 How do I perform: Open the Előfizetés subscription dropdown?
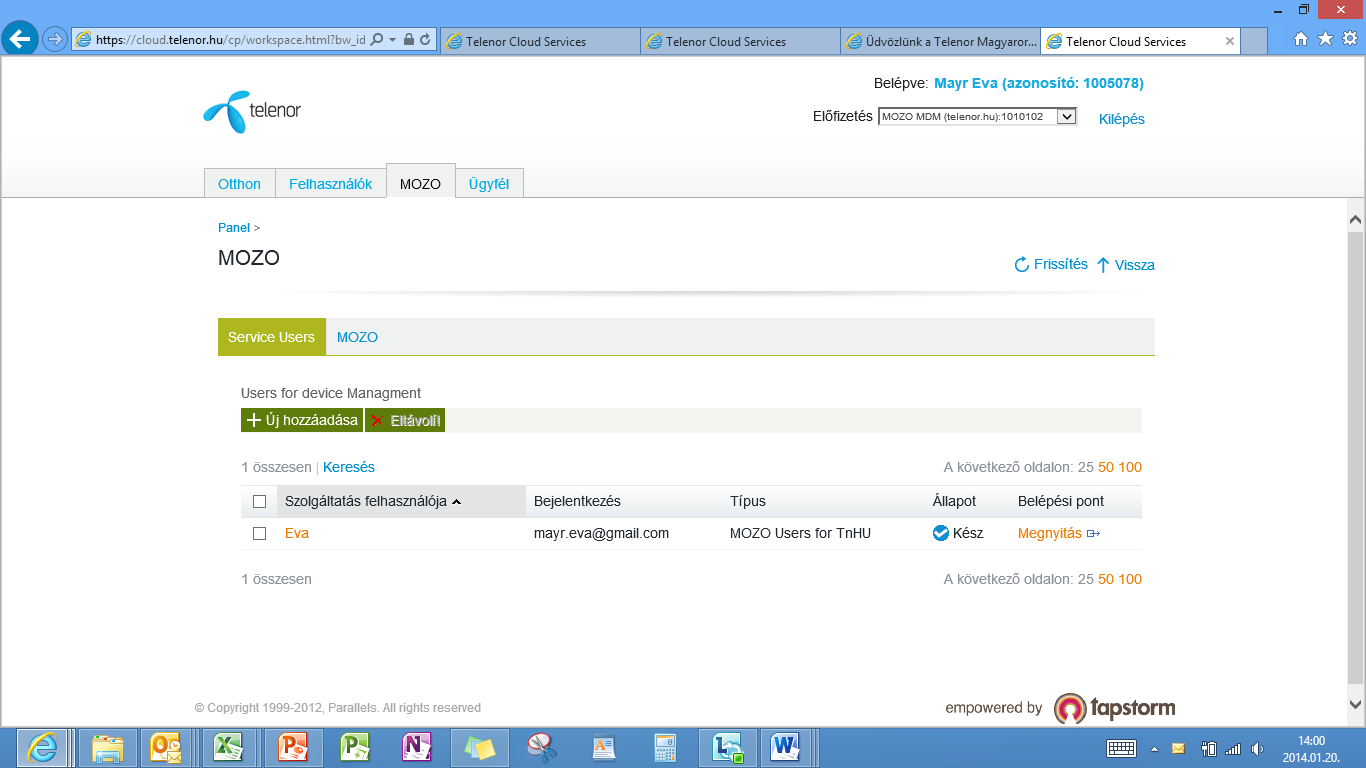coord(977,117)
